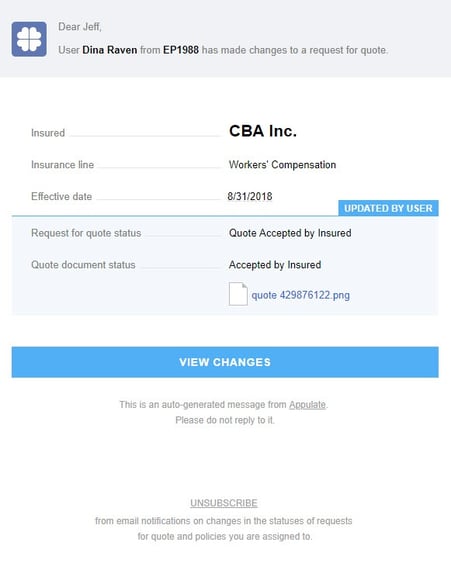Click the Effective date label
Screen dimensions: 451x563
[61, 196]
